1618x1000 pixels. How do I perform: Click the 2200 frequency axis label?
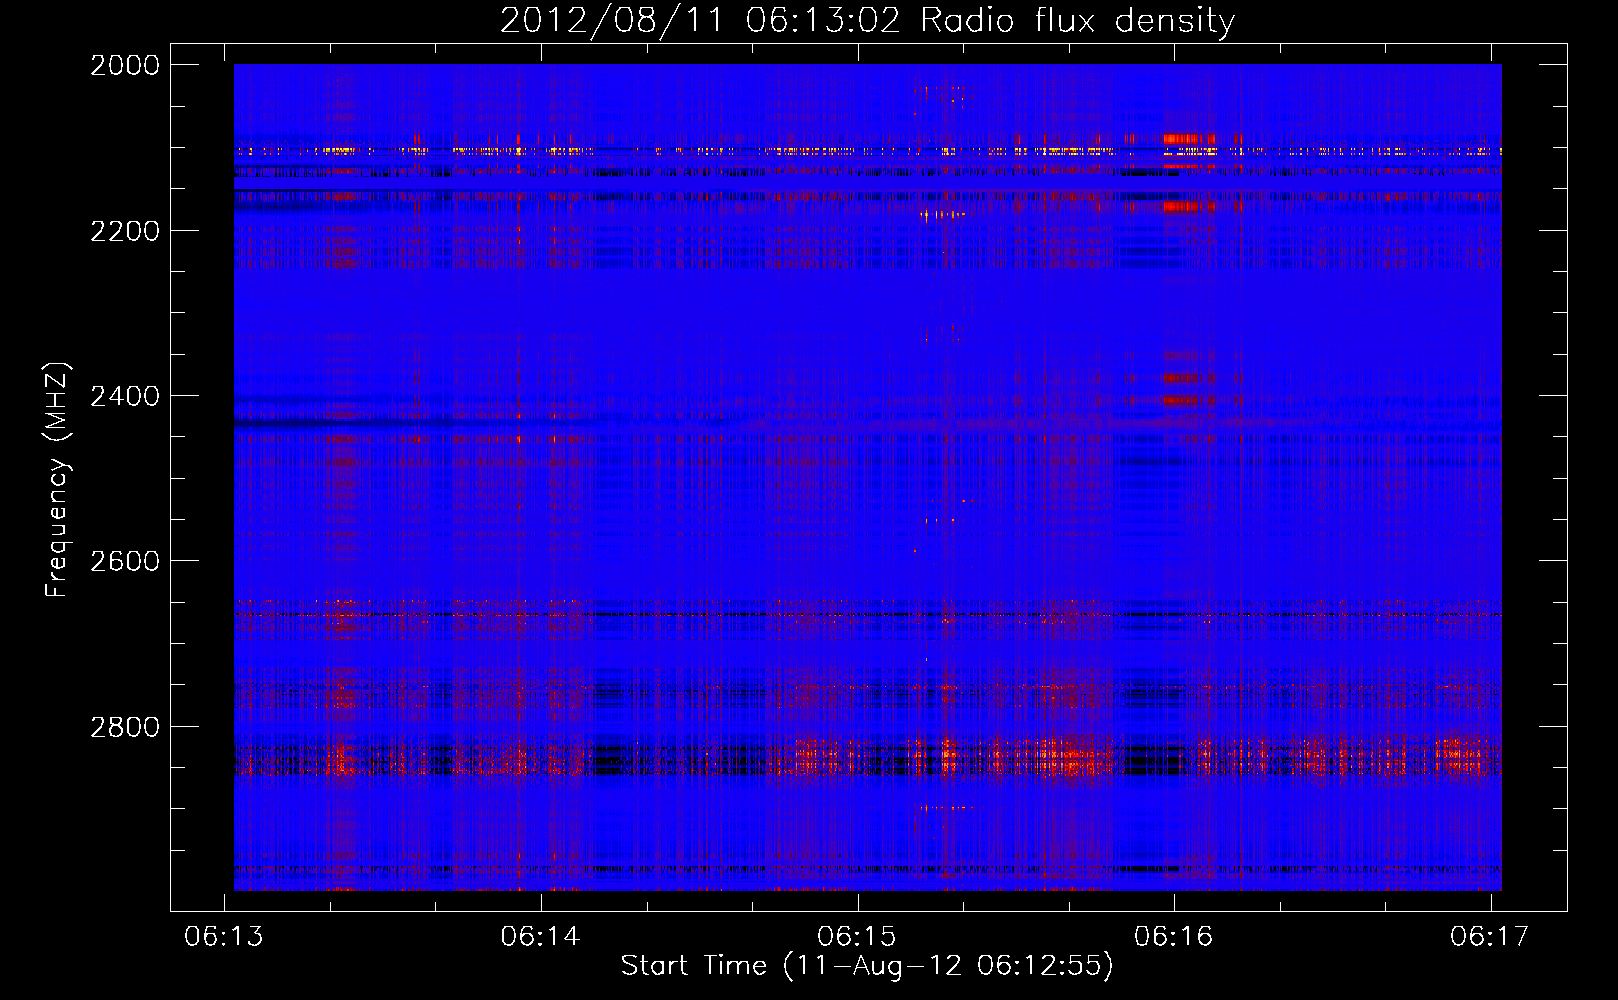click(125, 231)
